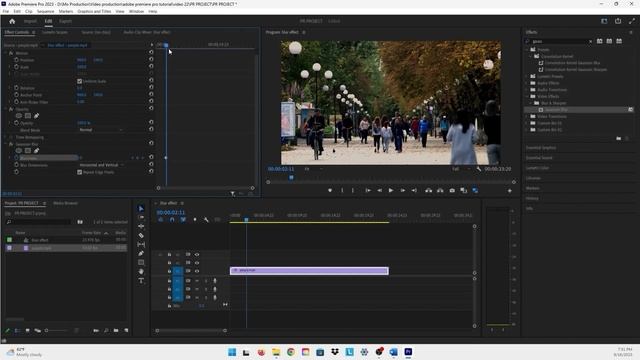Select the pen mask tool under Gaussian Blur

[x=36, y=151]
